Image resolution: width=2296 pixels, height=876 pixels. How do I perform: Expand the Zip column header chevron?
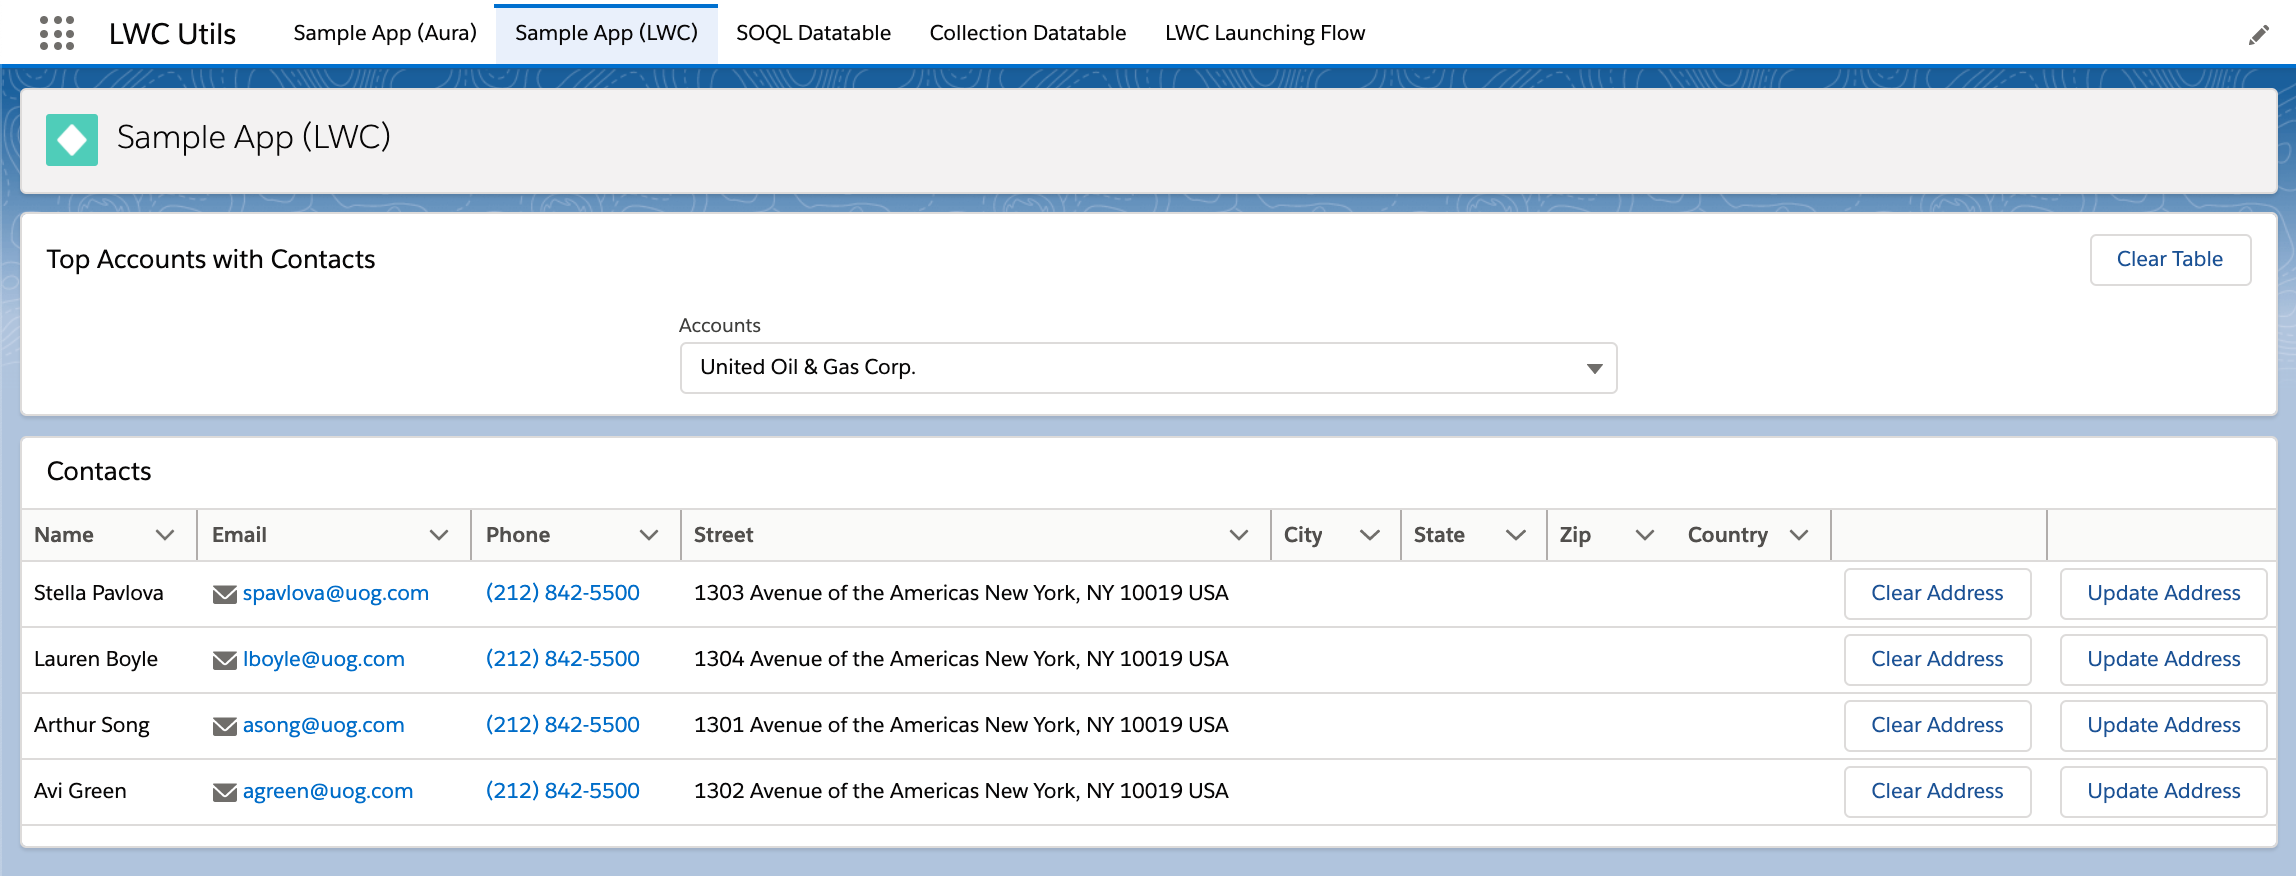click(x=1644, y=535)
